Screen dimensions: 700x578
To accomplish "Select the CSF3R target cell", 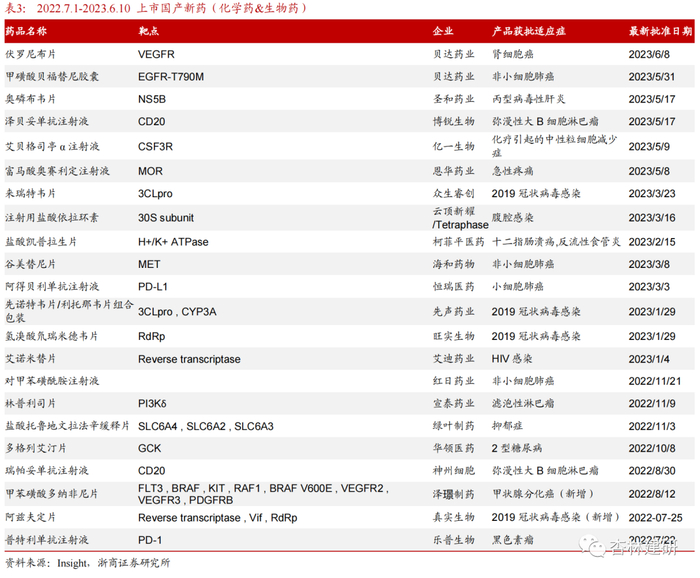I will [x=155, y=146].
